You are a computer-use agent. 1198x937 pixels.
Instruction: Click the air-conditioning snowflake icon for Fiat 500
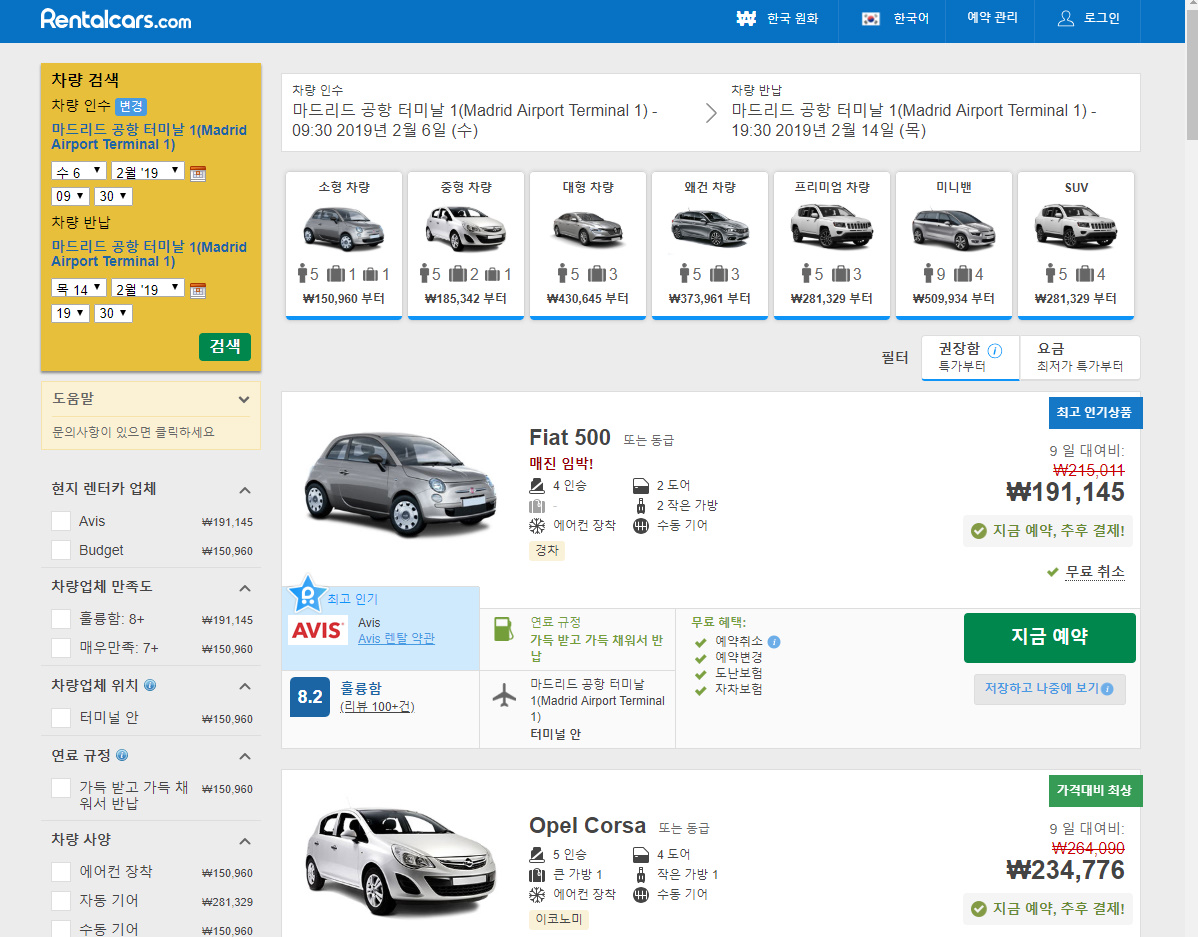coord(537,526)
